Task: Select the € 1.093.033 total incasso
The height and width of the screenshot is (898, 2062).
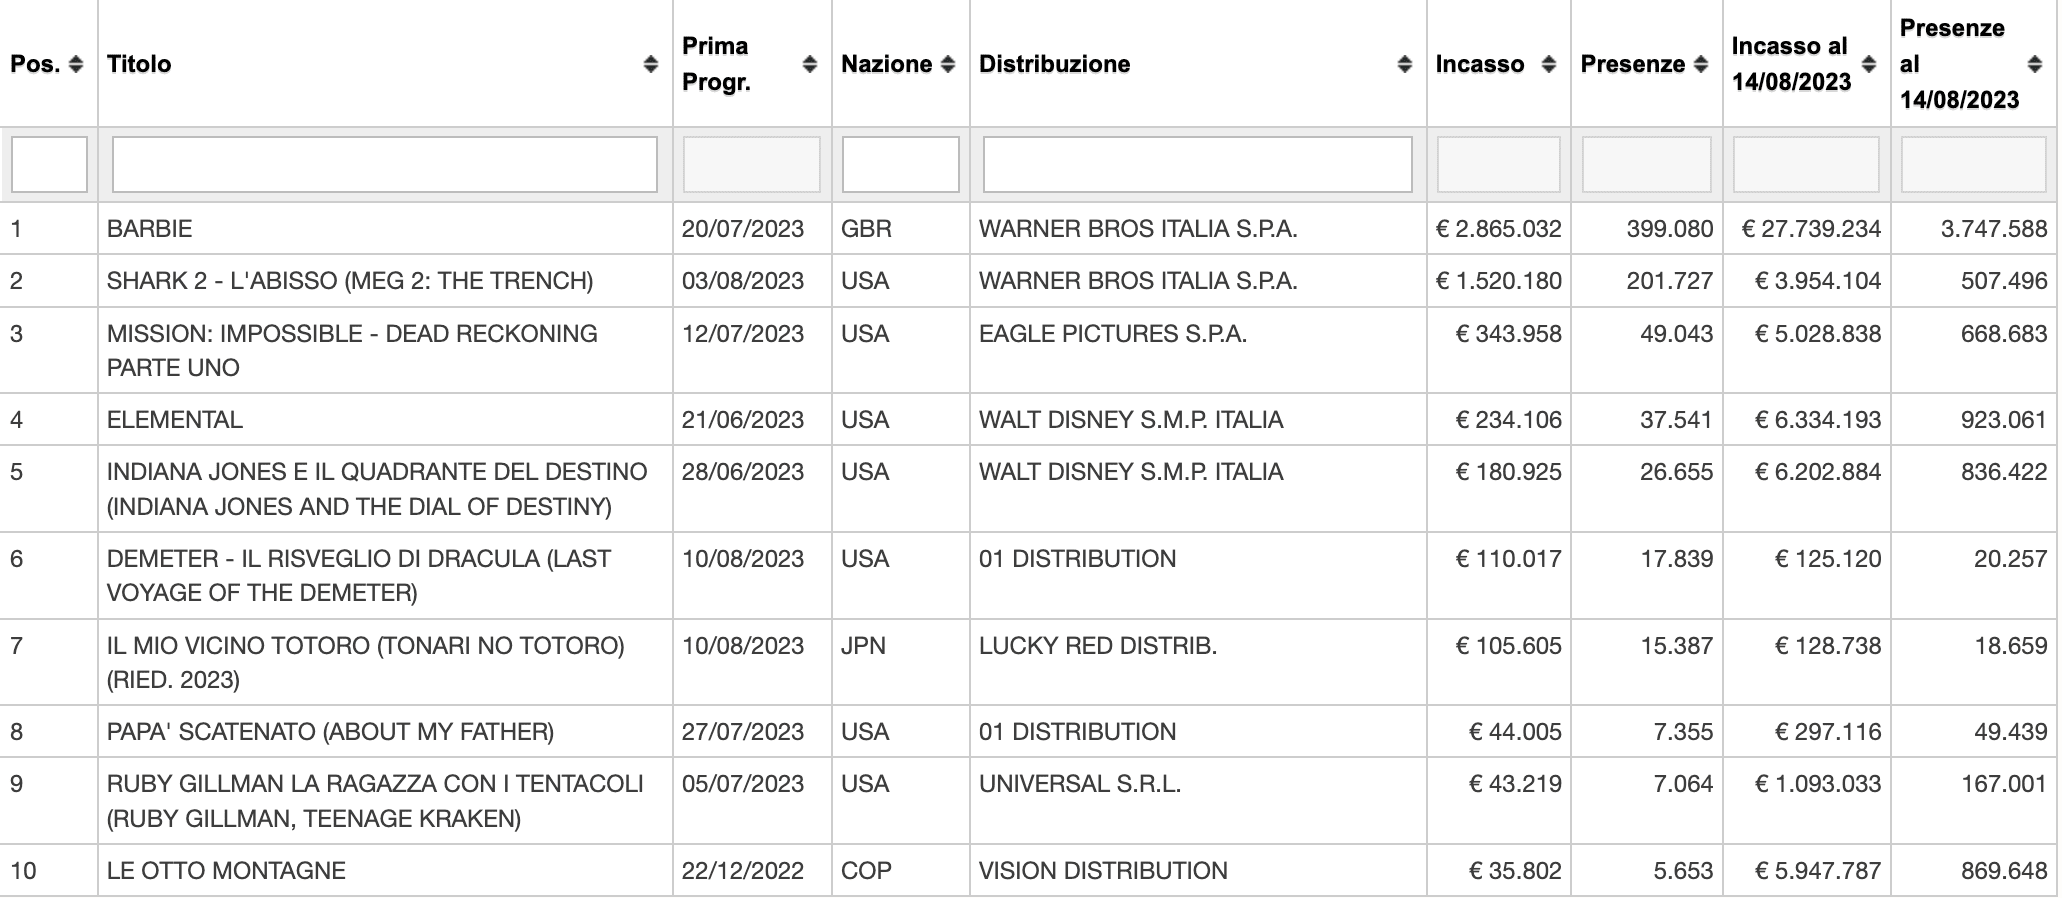Action: pos(1819,784)
